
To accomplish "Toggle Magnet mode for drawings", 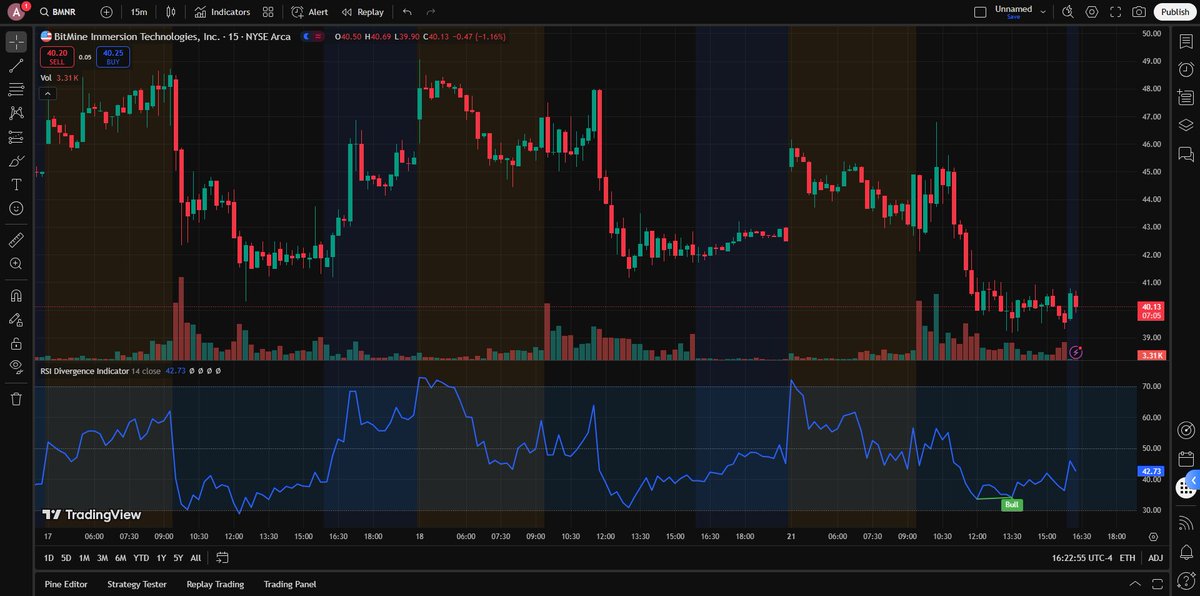I will [16, 296].
